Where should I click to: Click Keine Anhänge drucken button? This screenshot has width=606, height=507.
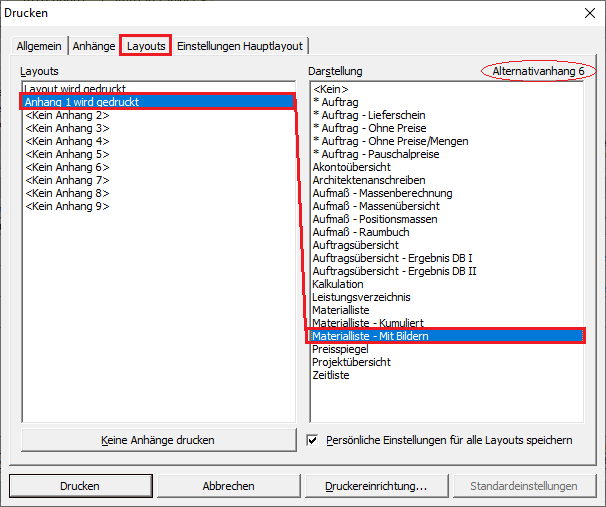[158, 440]
